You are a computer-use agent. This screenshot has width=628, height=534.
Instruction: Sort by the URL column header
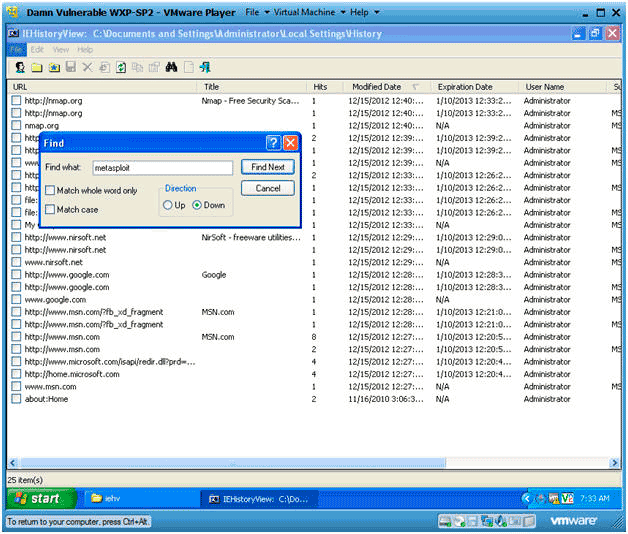tap(102, 87)
